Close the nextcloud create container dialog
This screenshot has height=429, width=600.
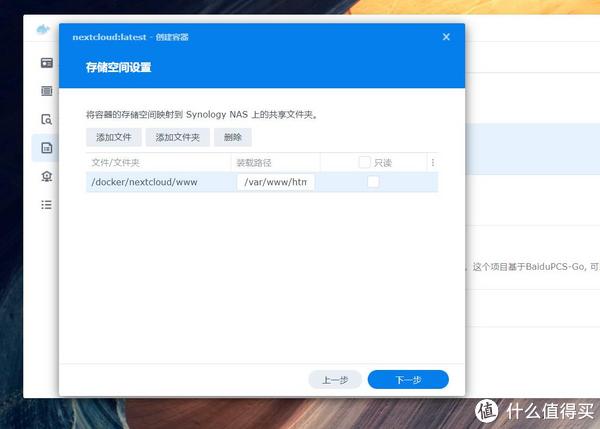point(446,37)
